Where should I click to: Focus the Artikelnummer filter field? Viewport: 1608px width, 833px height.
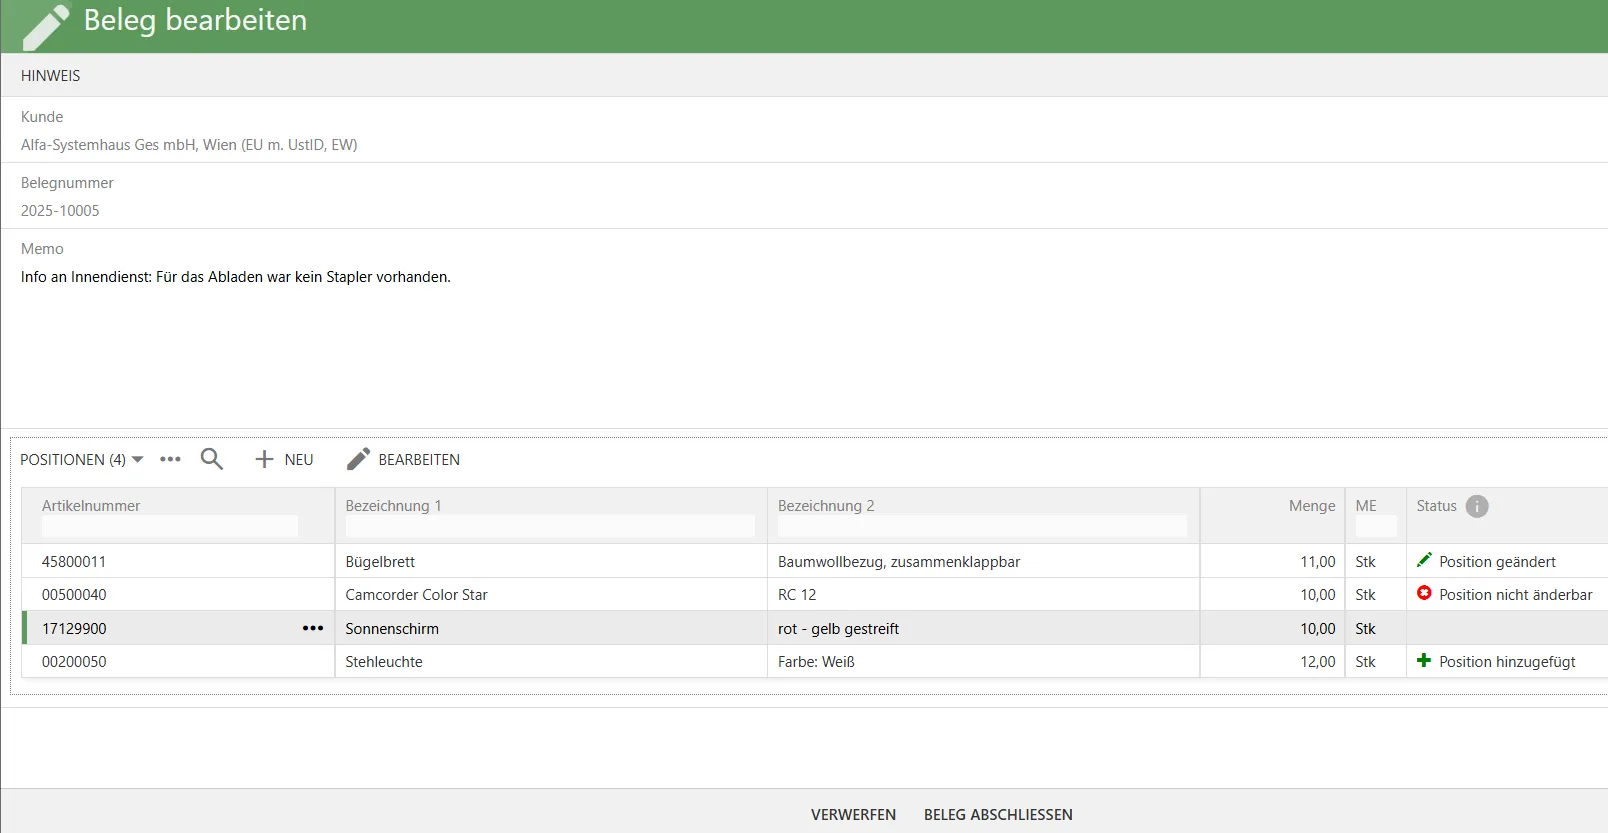tap(170, 526)
